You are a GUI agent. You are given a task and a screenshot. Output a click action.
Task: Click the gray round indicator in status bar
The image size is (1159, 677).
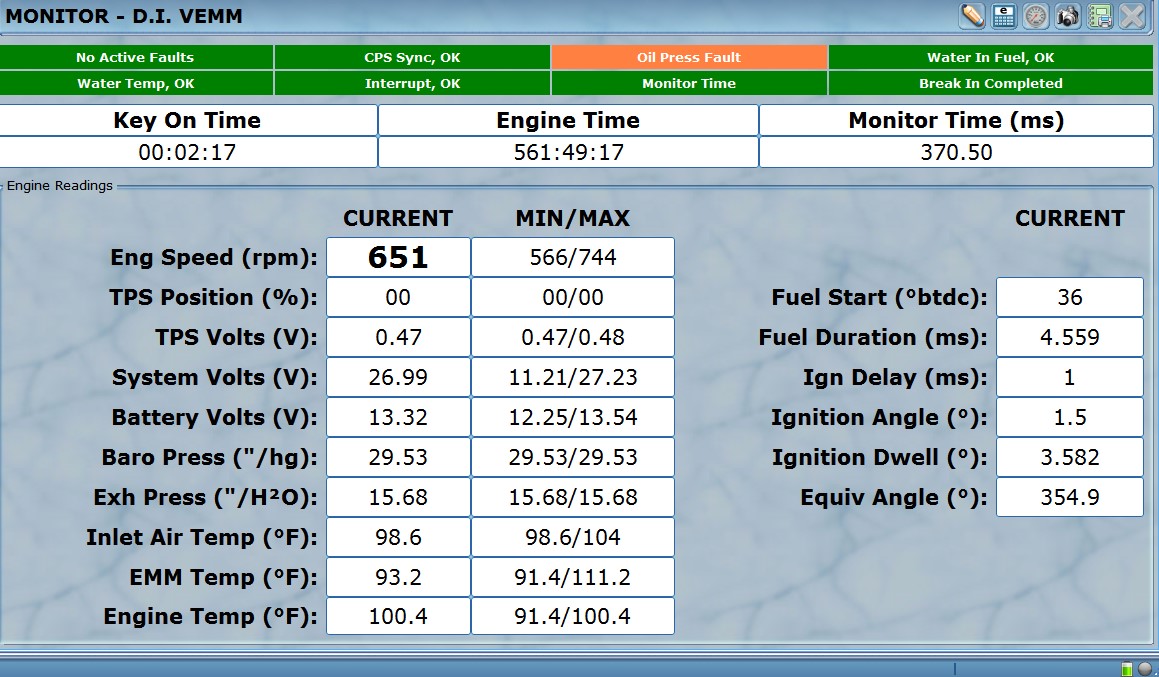[x=1145, y=669]
